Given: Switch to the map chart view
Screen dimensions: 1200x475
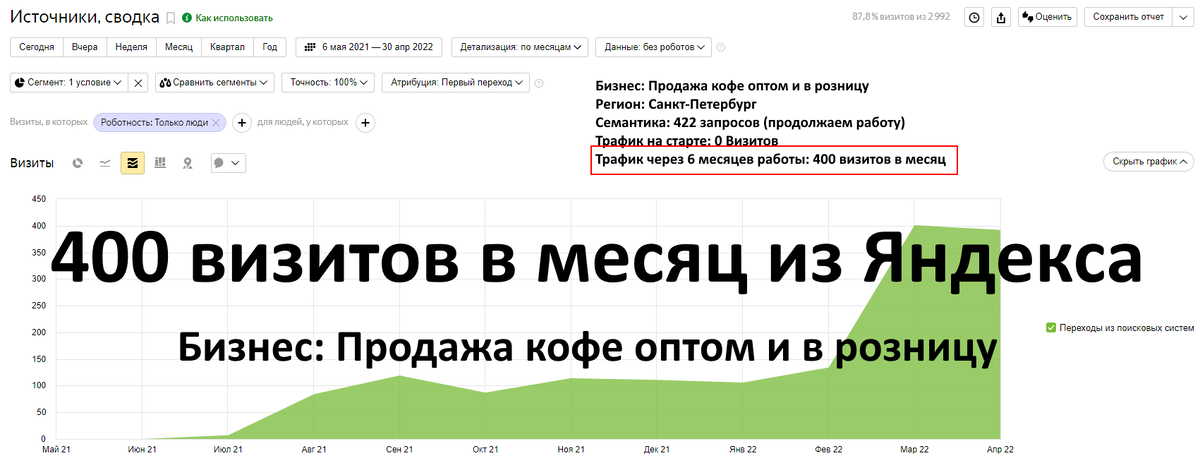Looking at the screenshot, I should pos(187,163).
